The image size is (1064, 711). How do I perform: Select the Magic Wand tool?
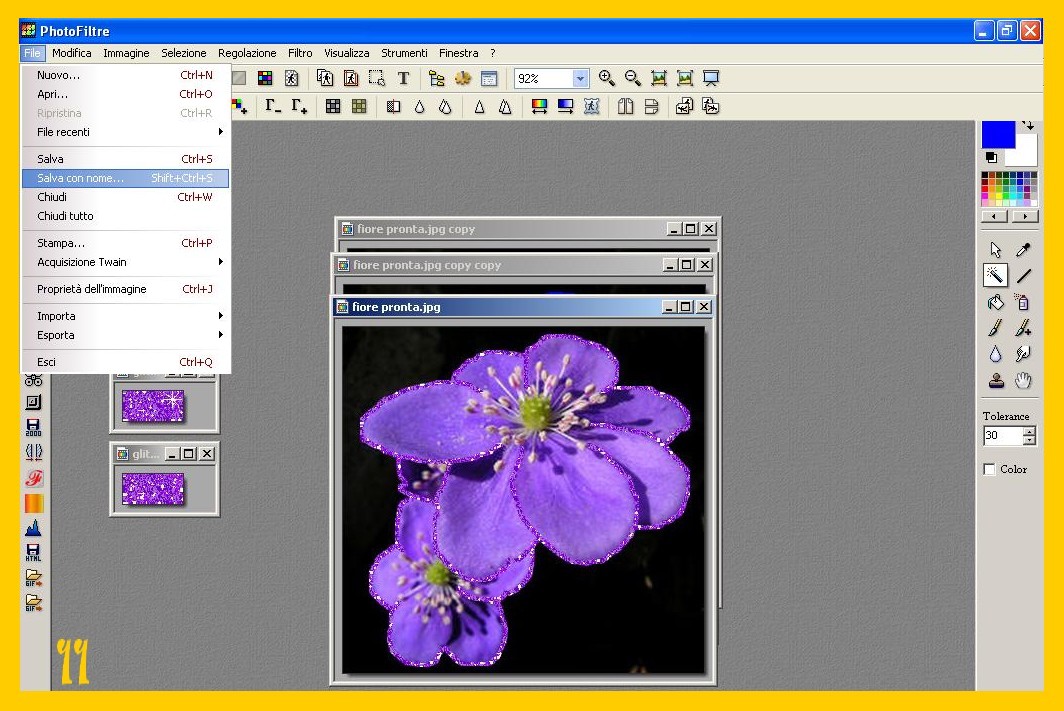point(995,275)
